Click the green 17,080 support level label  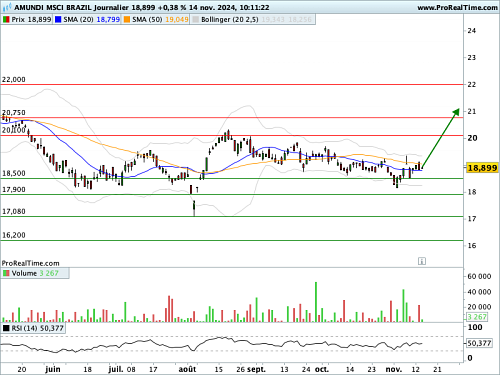coord(14,211)
